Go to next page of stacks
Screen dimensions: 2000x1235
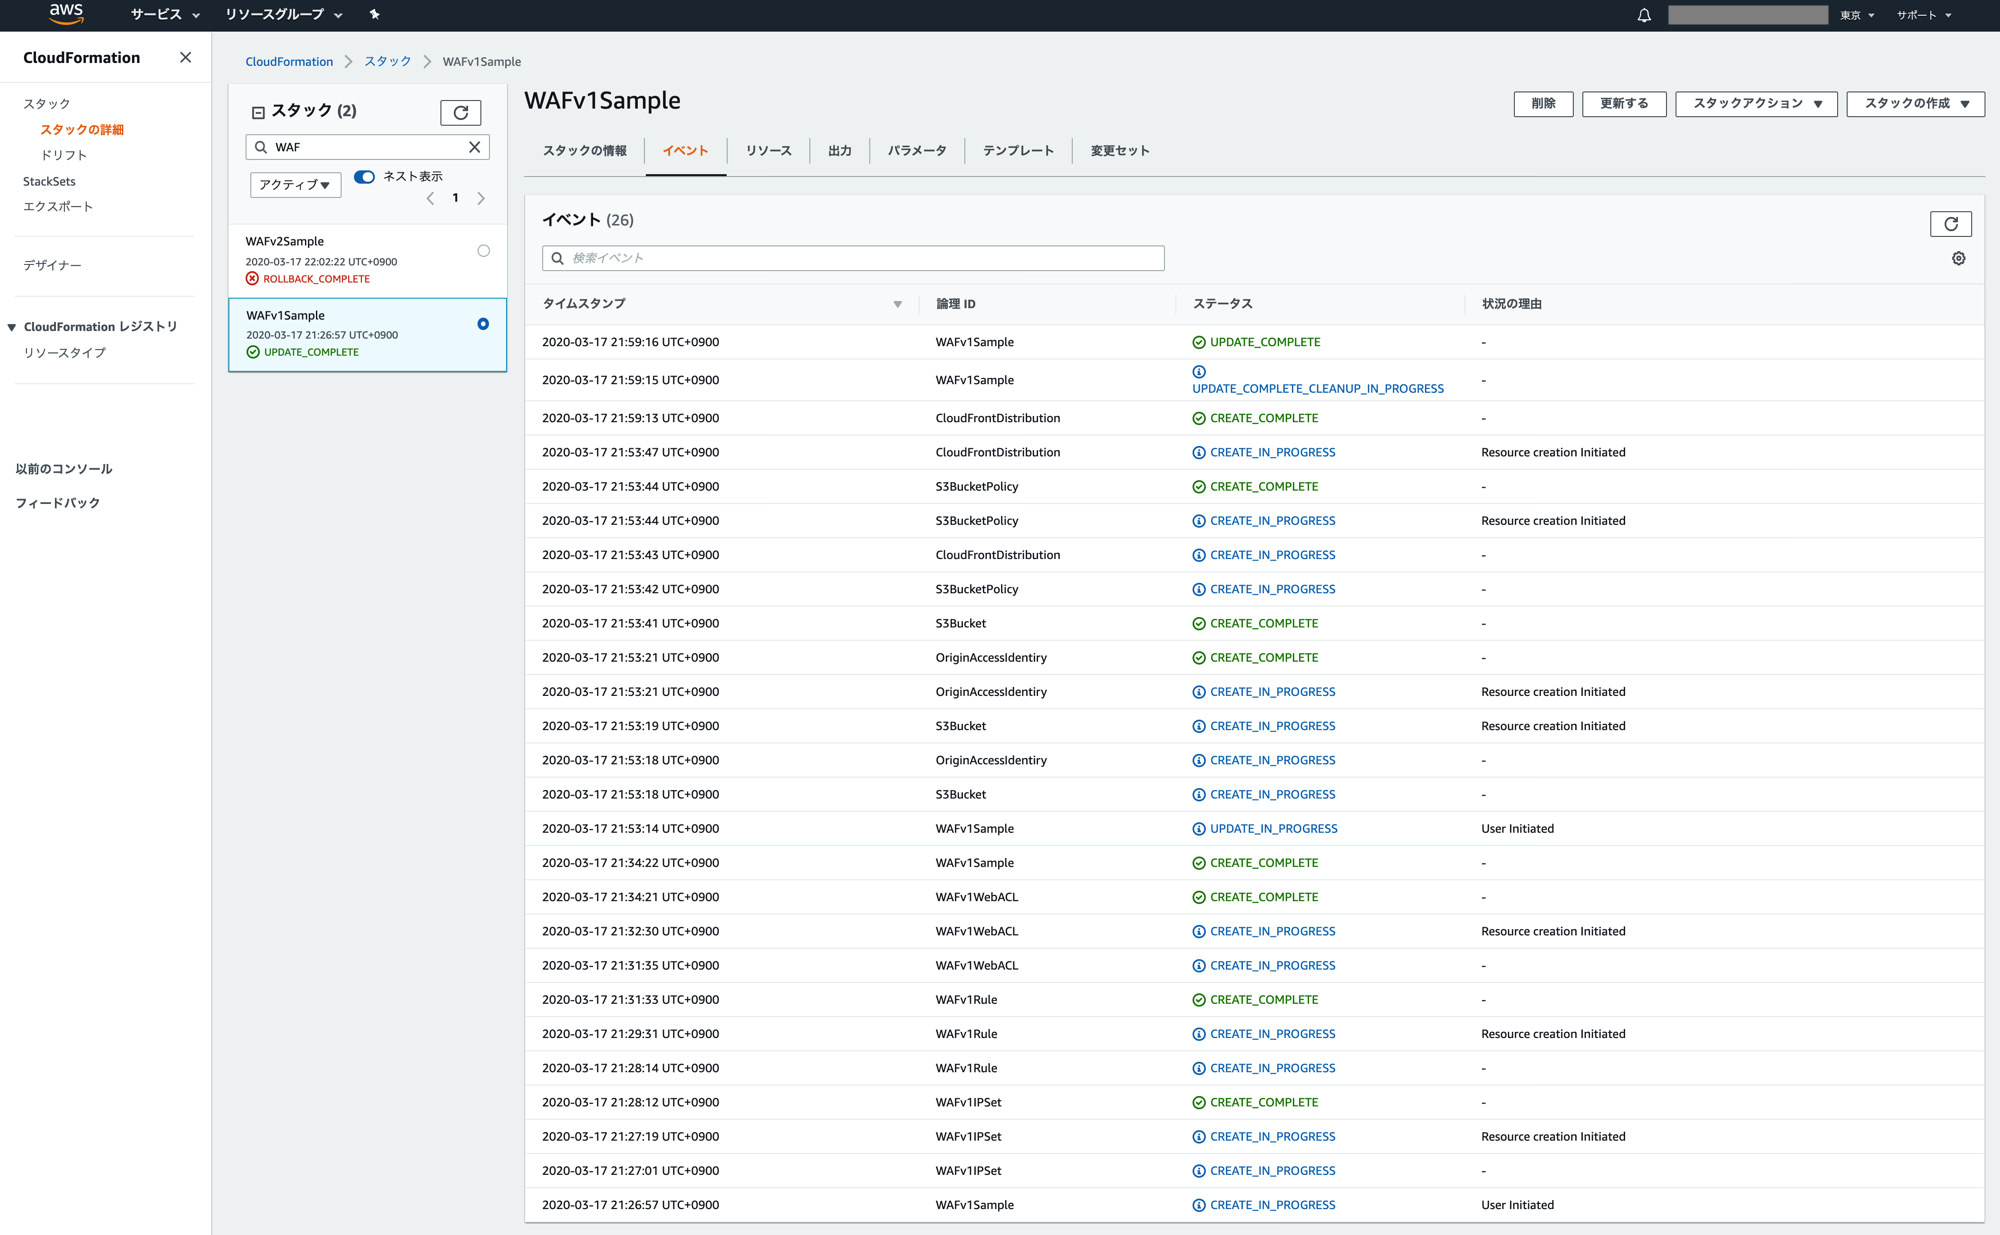coord(481,198)
